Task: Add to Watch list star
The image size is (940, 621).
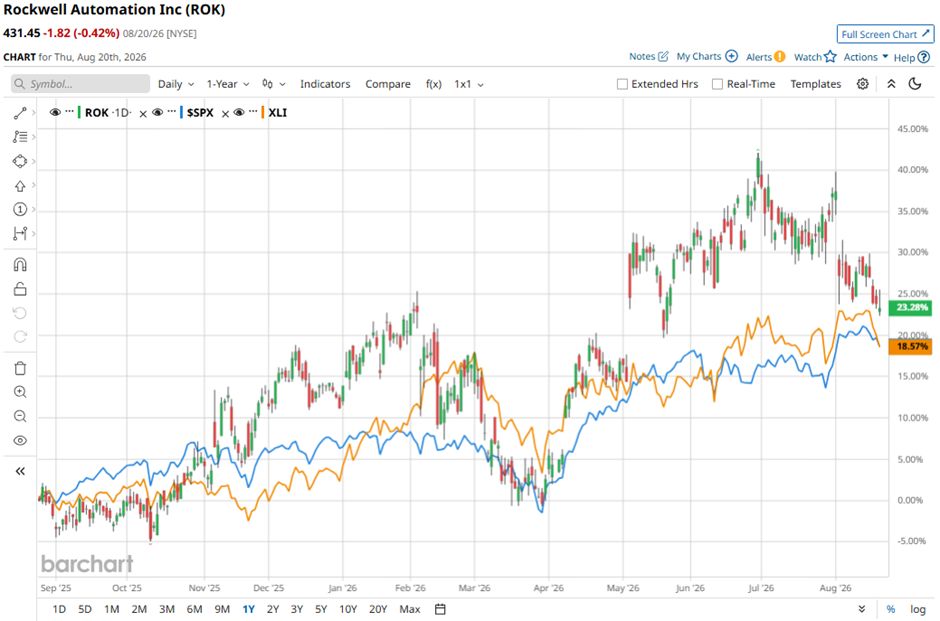Action: point(815,57)
